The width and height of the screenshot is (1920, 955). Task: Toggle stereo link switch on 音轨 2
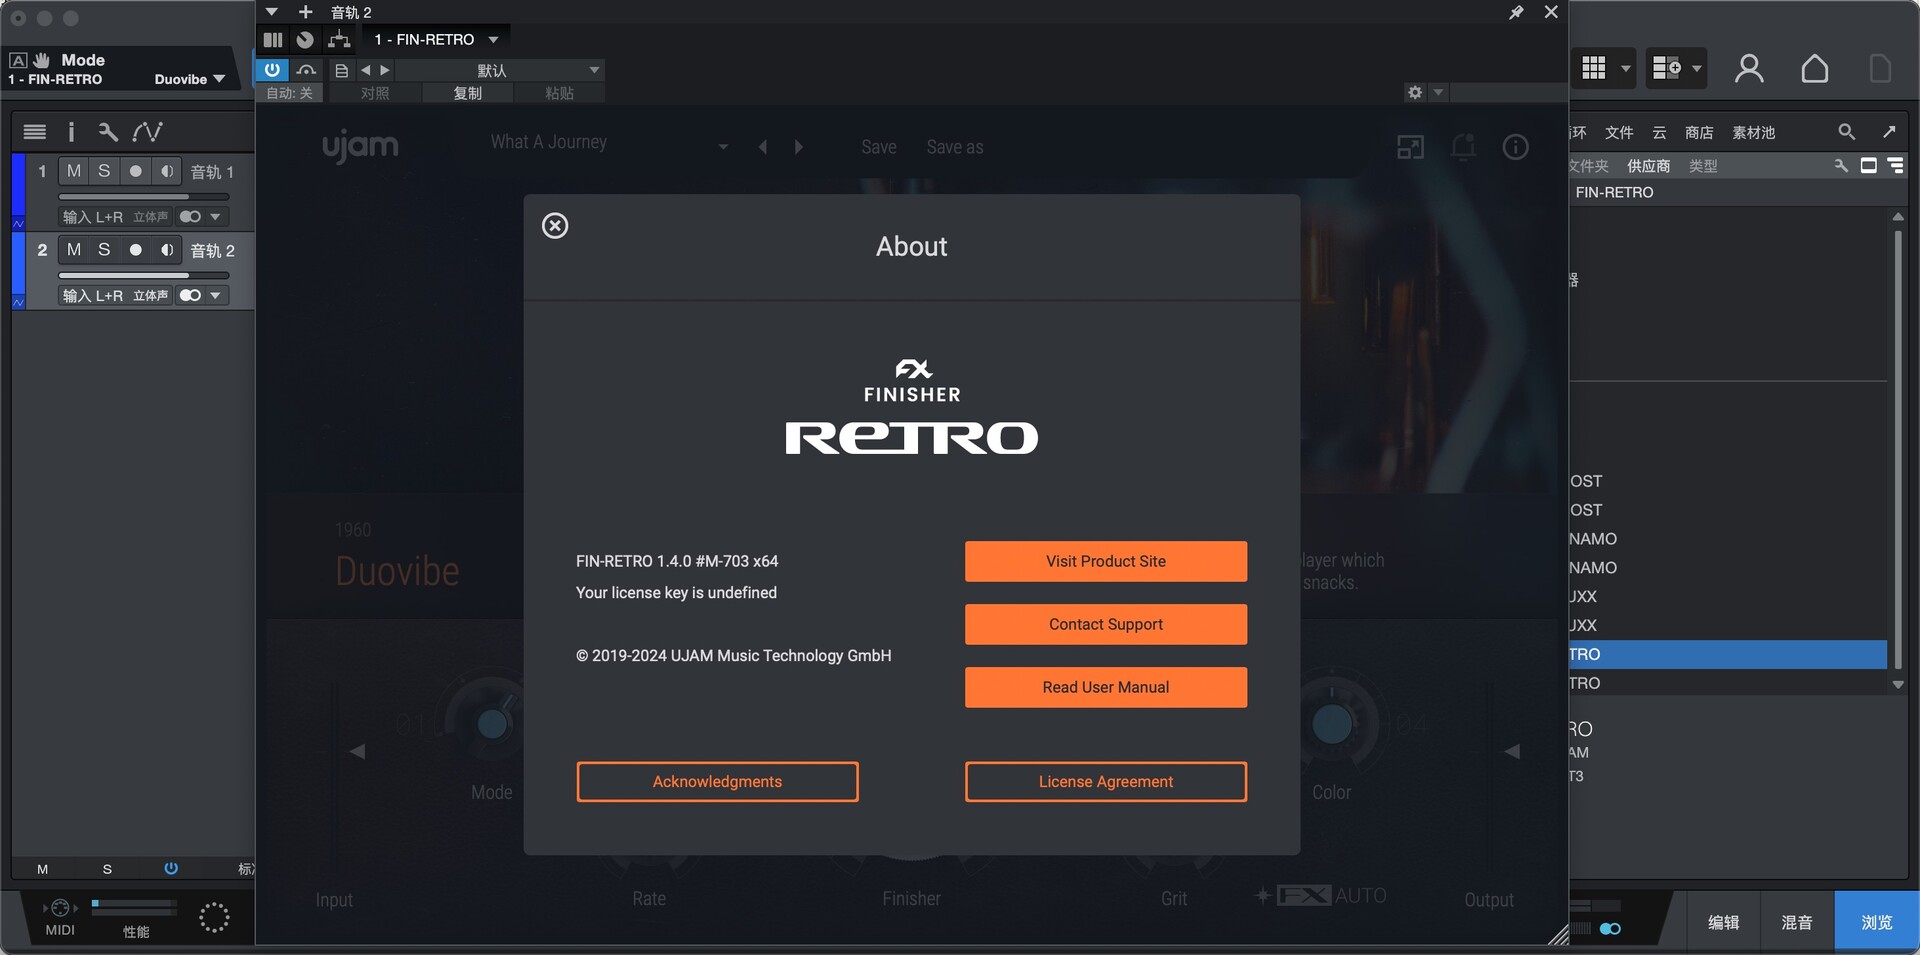(x=190, y=295)
